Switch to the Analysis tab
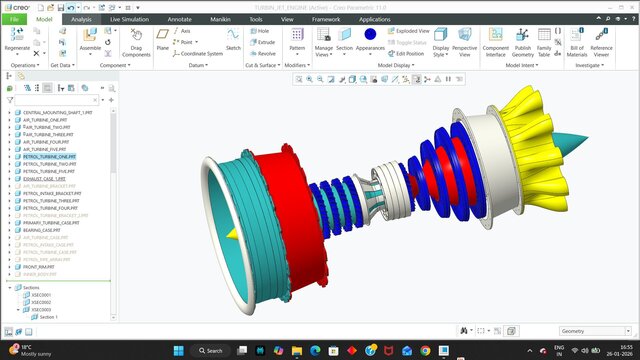Viewport: 640px width, 360px height. tap(81, 19)
